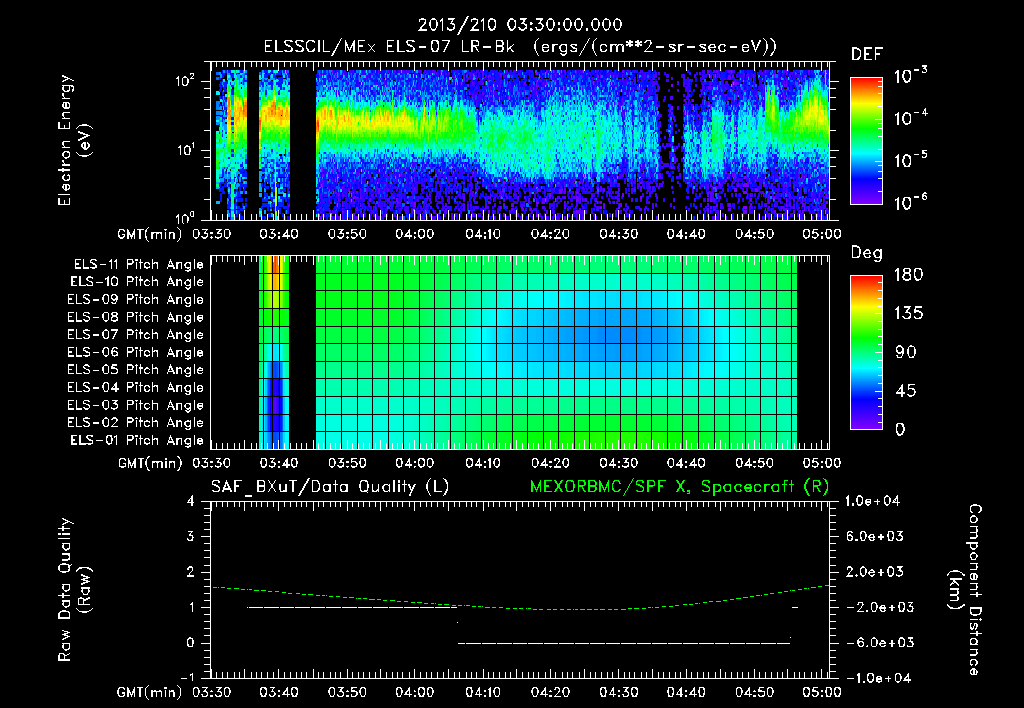Click the 03:50 tick label under the bottom panel

tap(347, 692)
